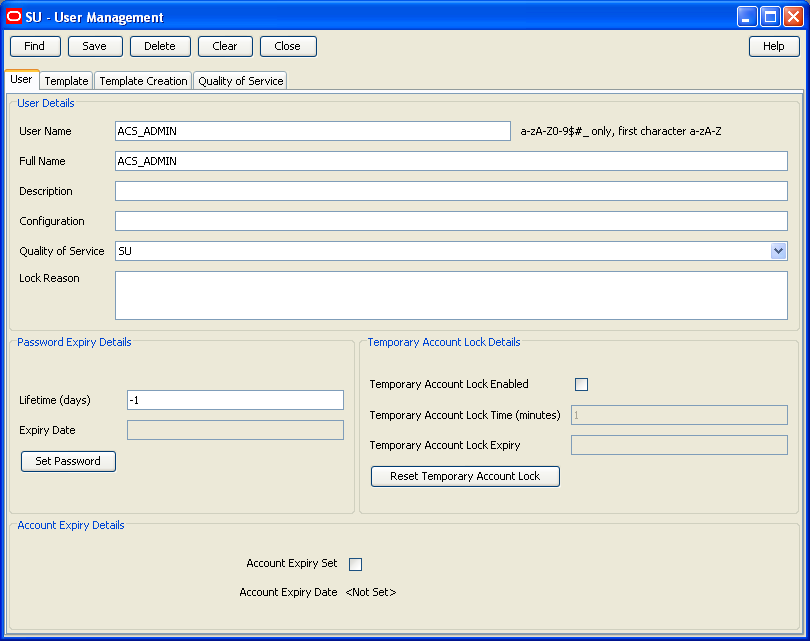
Task: Switch back to the User tab
Action: [x=22, y=80]
